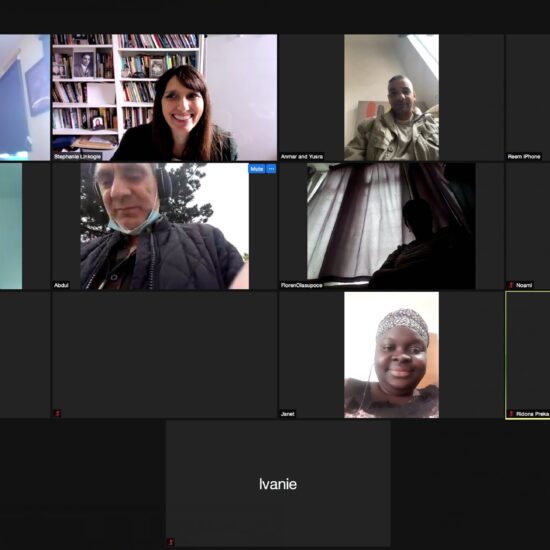Click the Reem iPhone name label
550x550 pixels.
tap(524, 156)
